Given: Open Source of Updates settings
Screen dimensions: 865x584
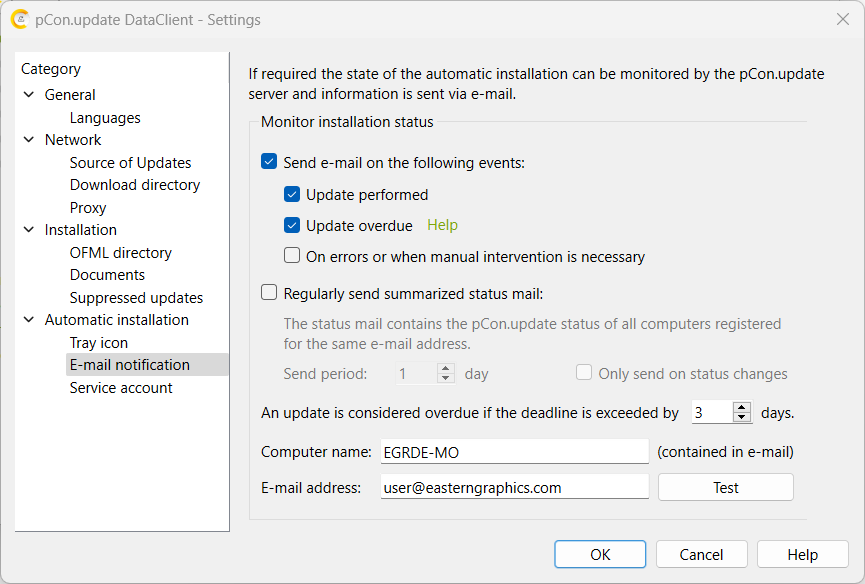Looking at the screenshot, I should pyautogui.click(x=130, y=163).
